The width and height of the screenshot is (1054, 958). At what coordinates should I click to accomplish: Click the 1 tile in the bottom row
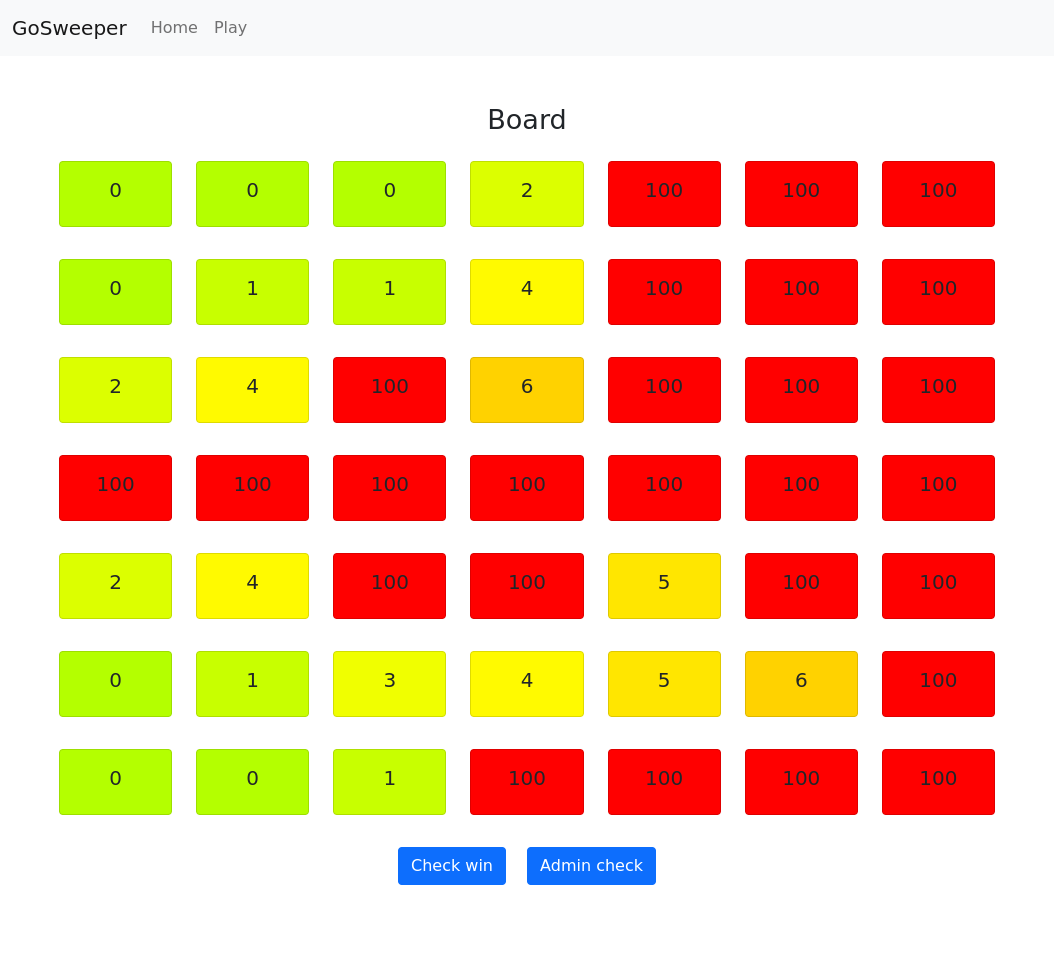[x=389, y=782]
